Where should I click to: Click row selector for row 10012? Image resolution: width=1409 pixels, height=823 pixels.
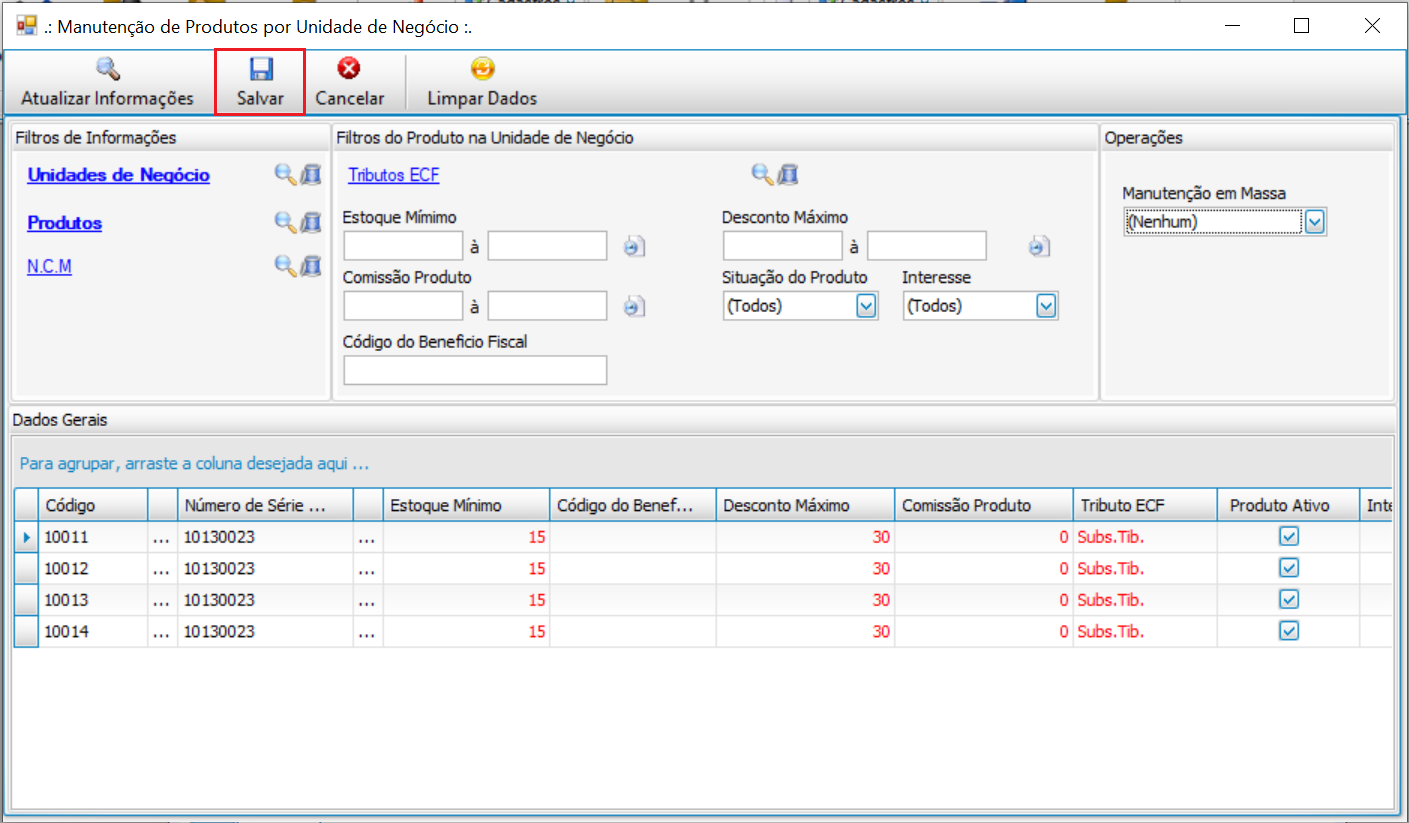(x=26, y=568)
